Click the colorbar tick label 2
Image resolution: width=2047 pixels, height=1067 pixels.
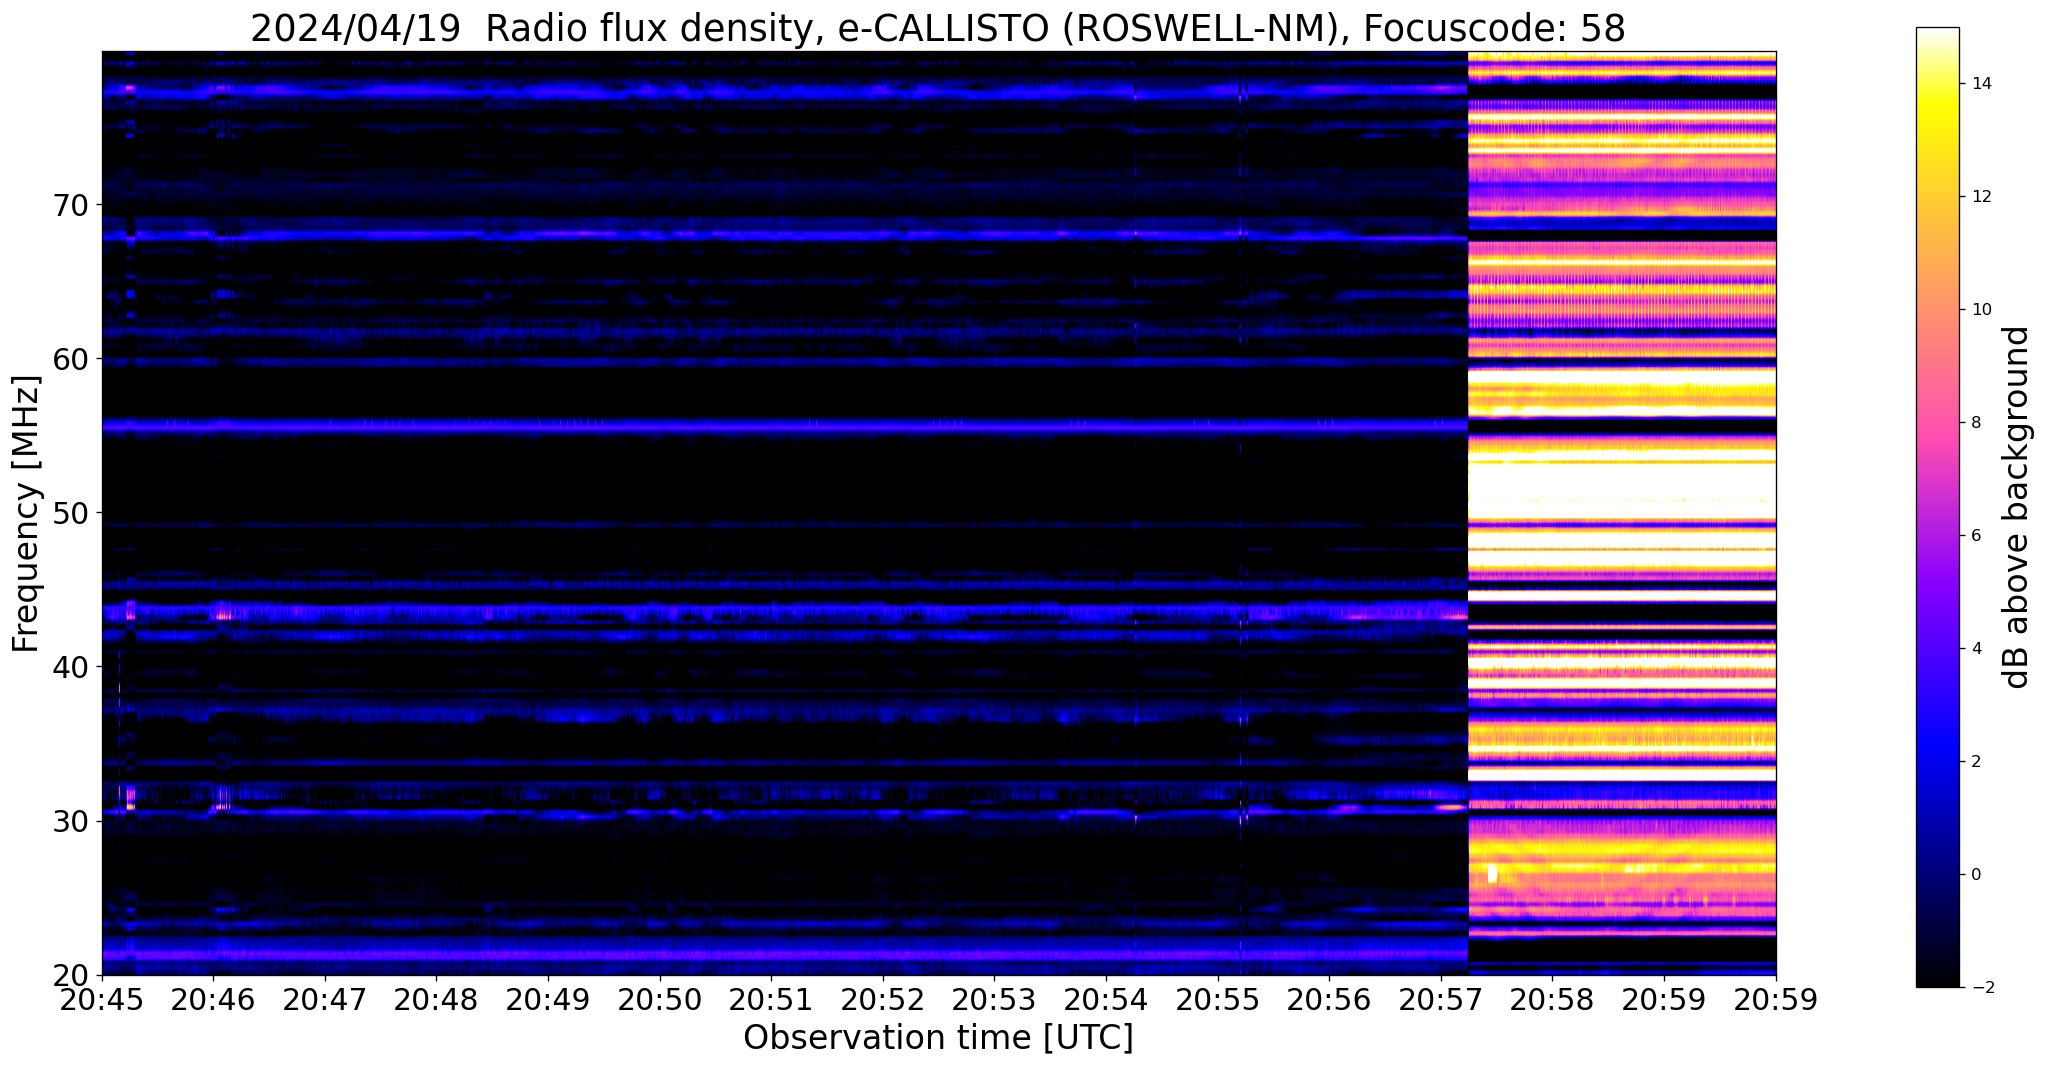point(1974,762)
